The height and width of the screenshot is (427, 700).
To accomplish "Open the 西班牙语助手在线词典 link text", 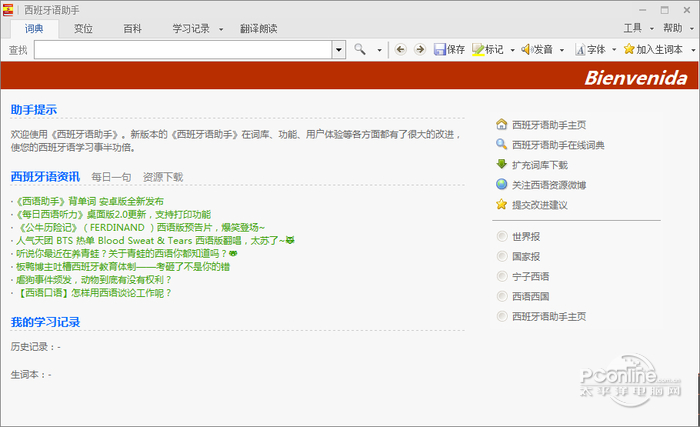I will coord(558,145).
